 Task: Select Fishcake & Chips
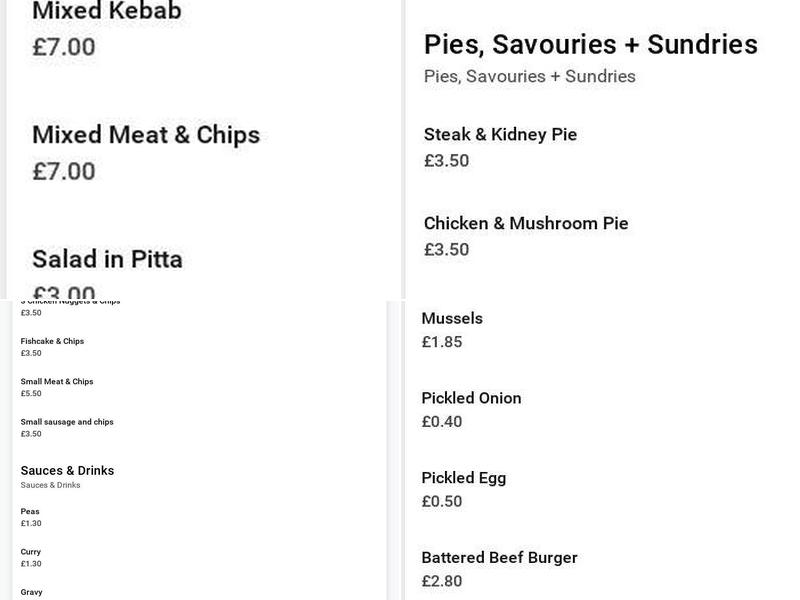[x=52, y=341]
